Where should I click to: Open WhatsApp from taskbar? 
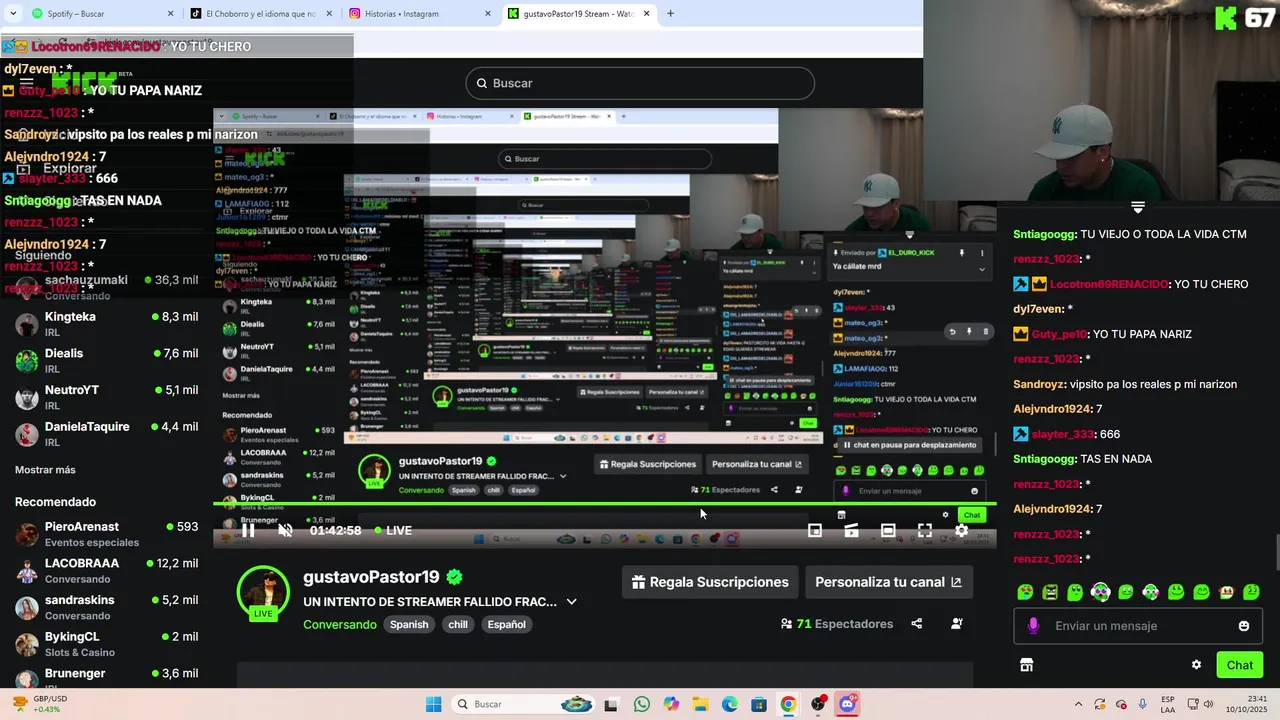[641, 704]
